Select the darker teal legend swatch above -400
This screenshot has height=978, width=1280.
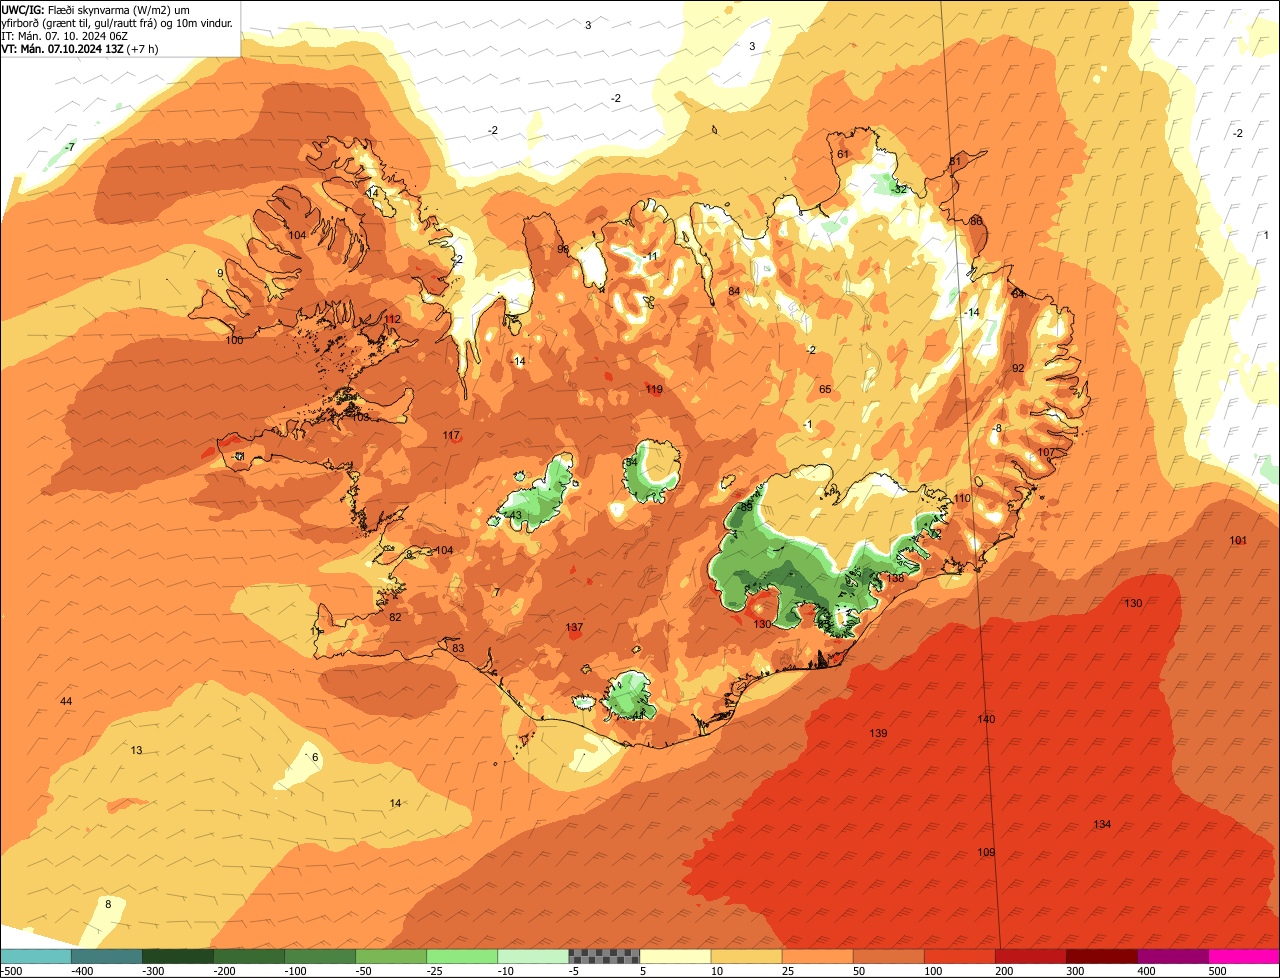tap(107, 956)
